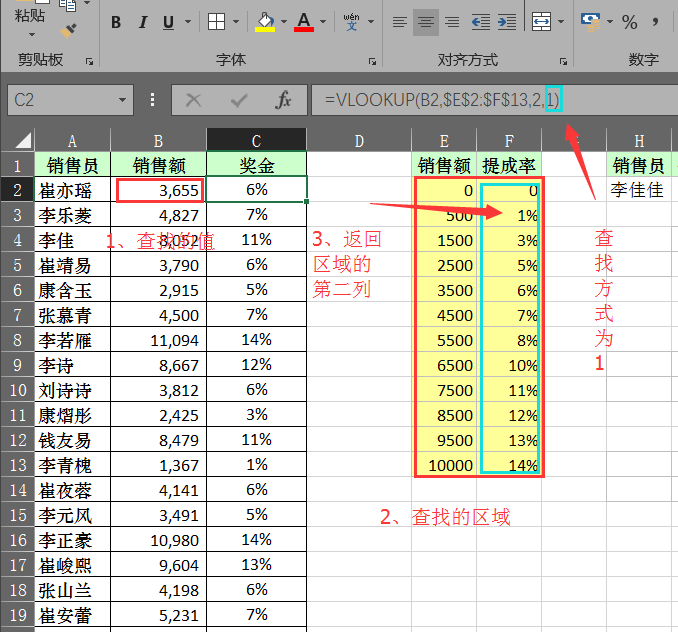
Task: Select column H header
Action: (639, 140)
